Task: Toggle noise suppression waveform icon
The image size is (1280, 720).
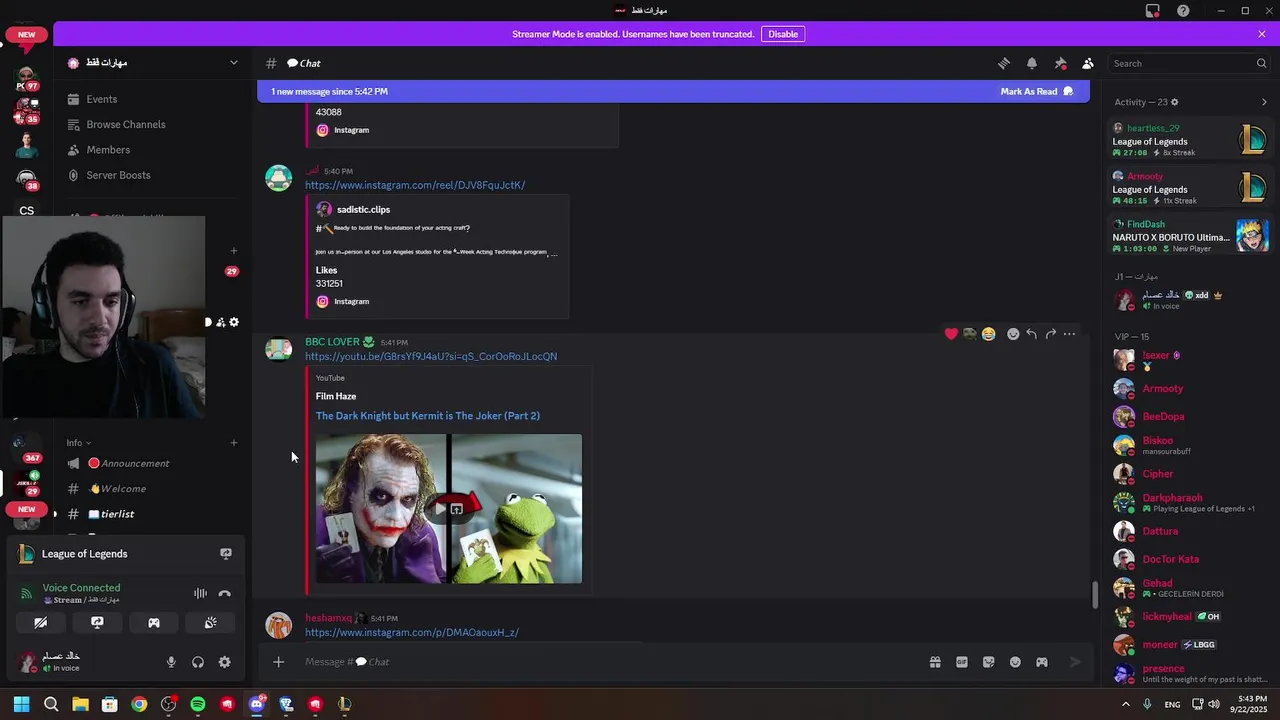Action: (200, 594)
